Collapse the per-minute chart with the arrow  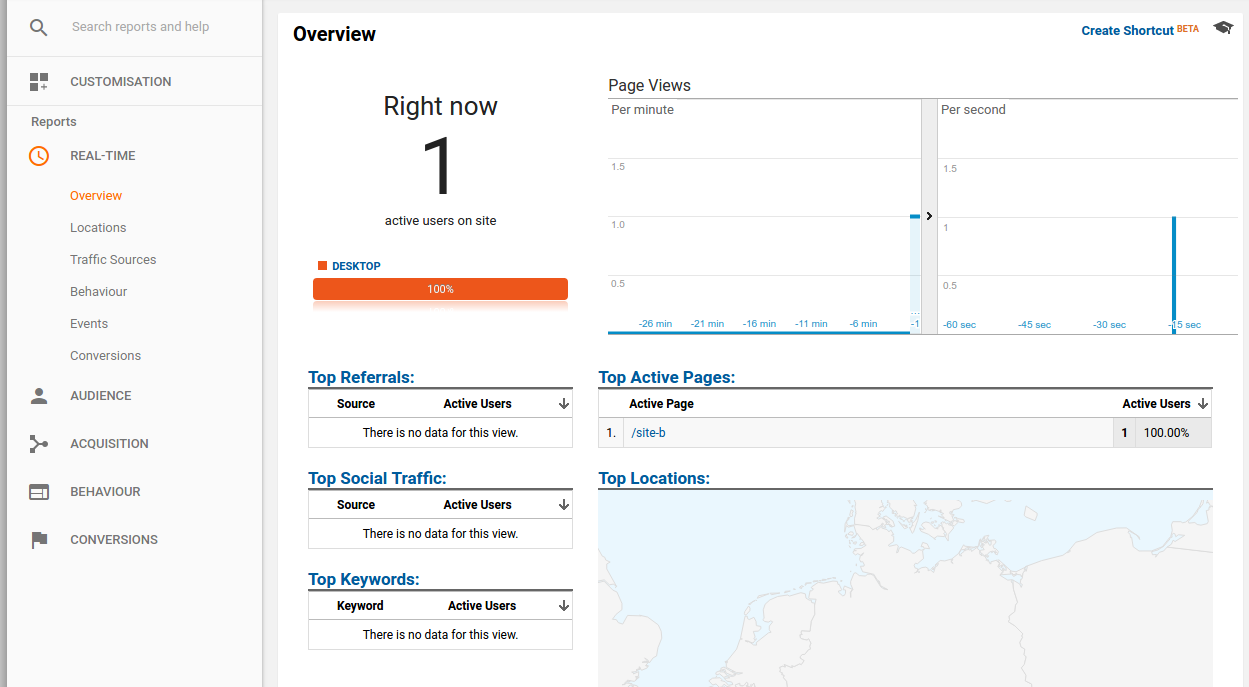(x=929, y=216)
